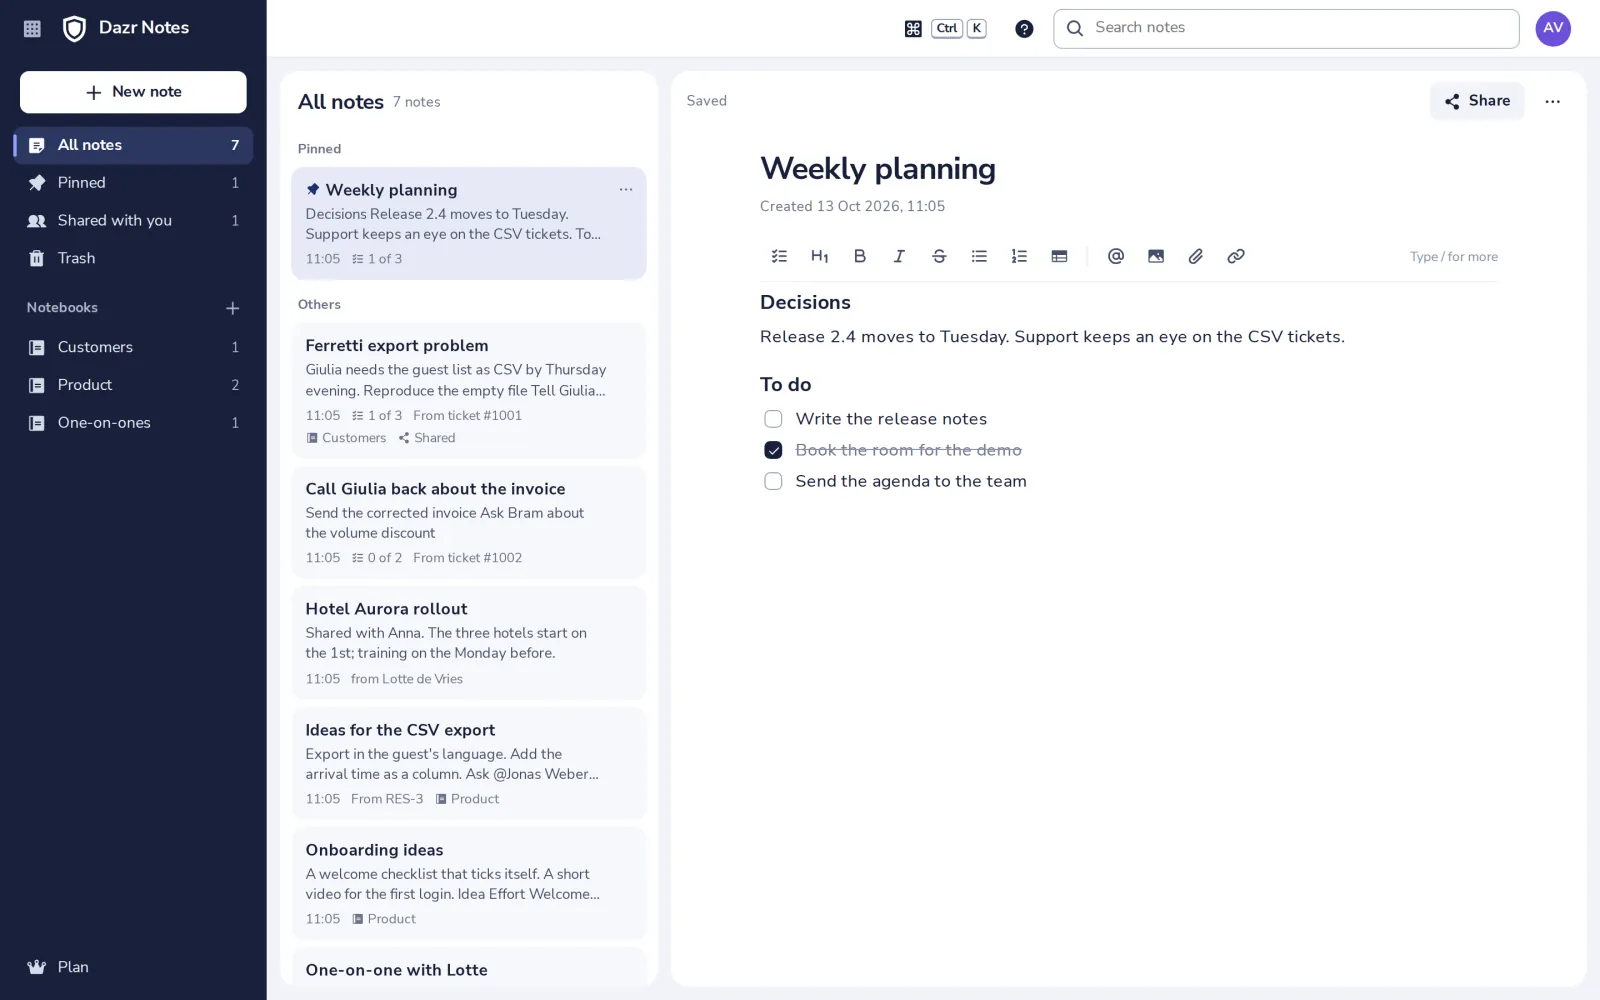Select All notes in the sidebar
The width and height of the screenshot is (1600, 1000).
[133, 145]
